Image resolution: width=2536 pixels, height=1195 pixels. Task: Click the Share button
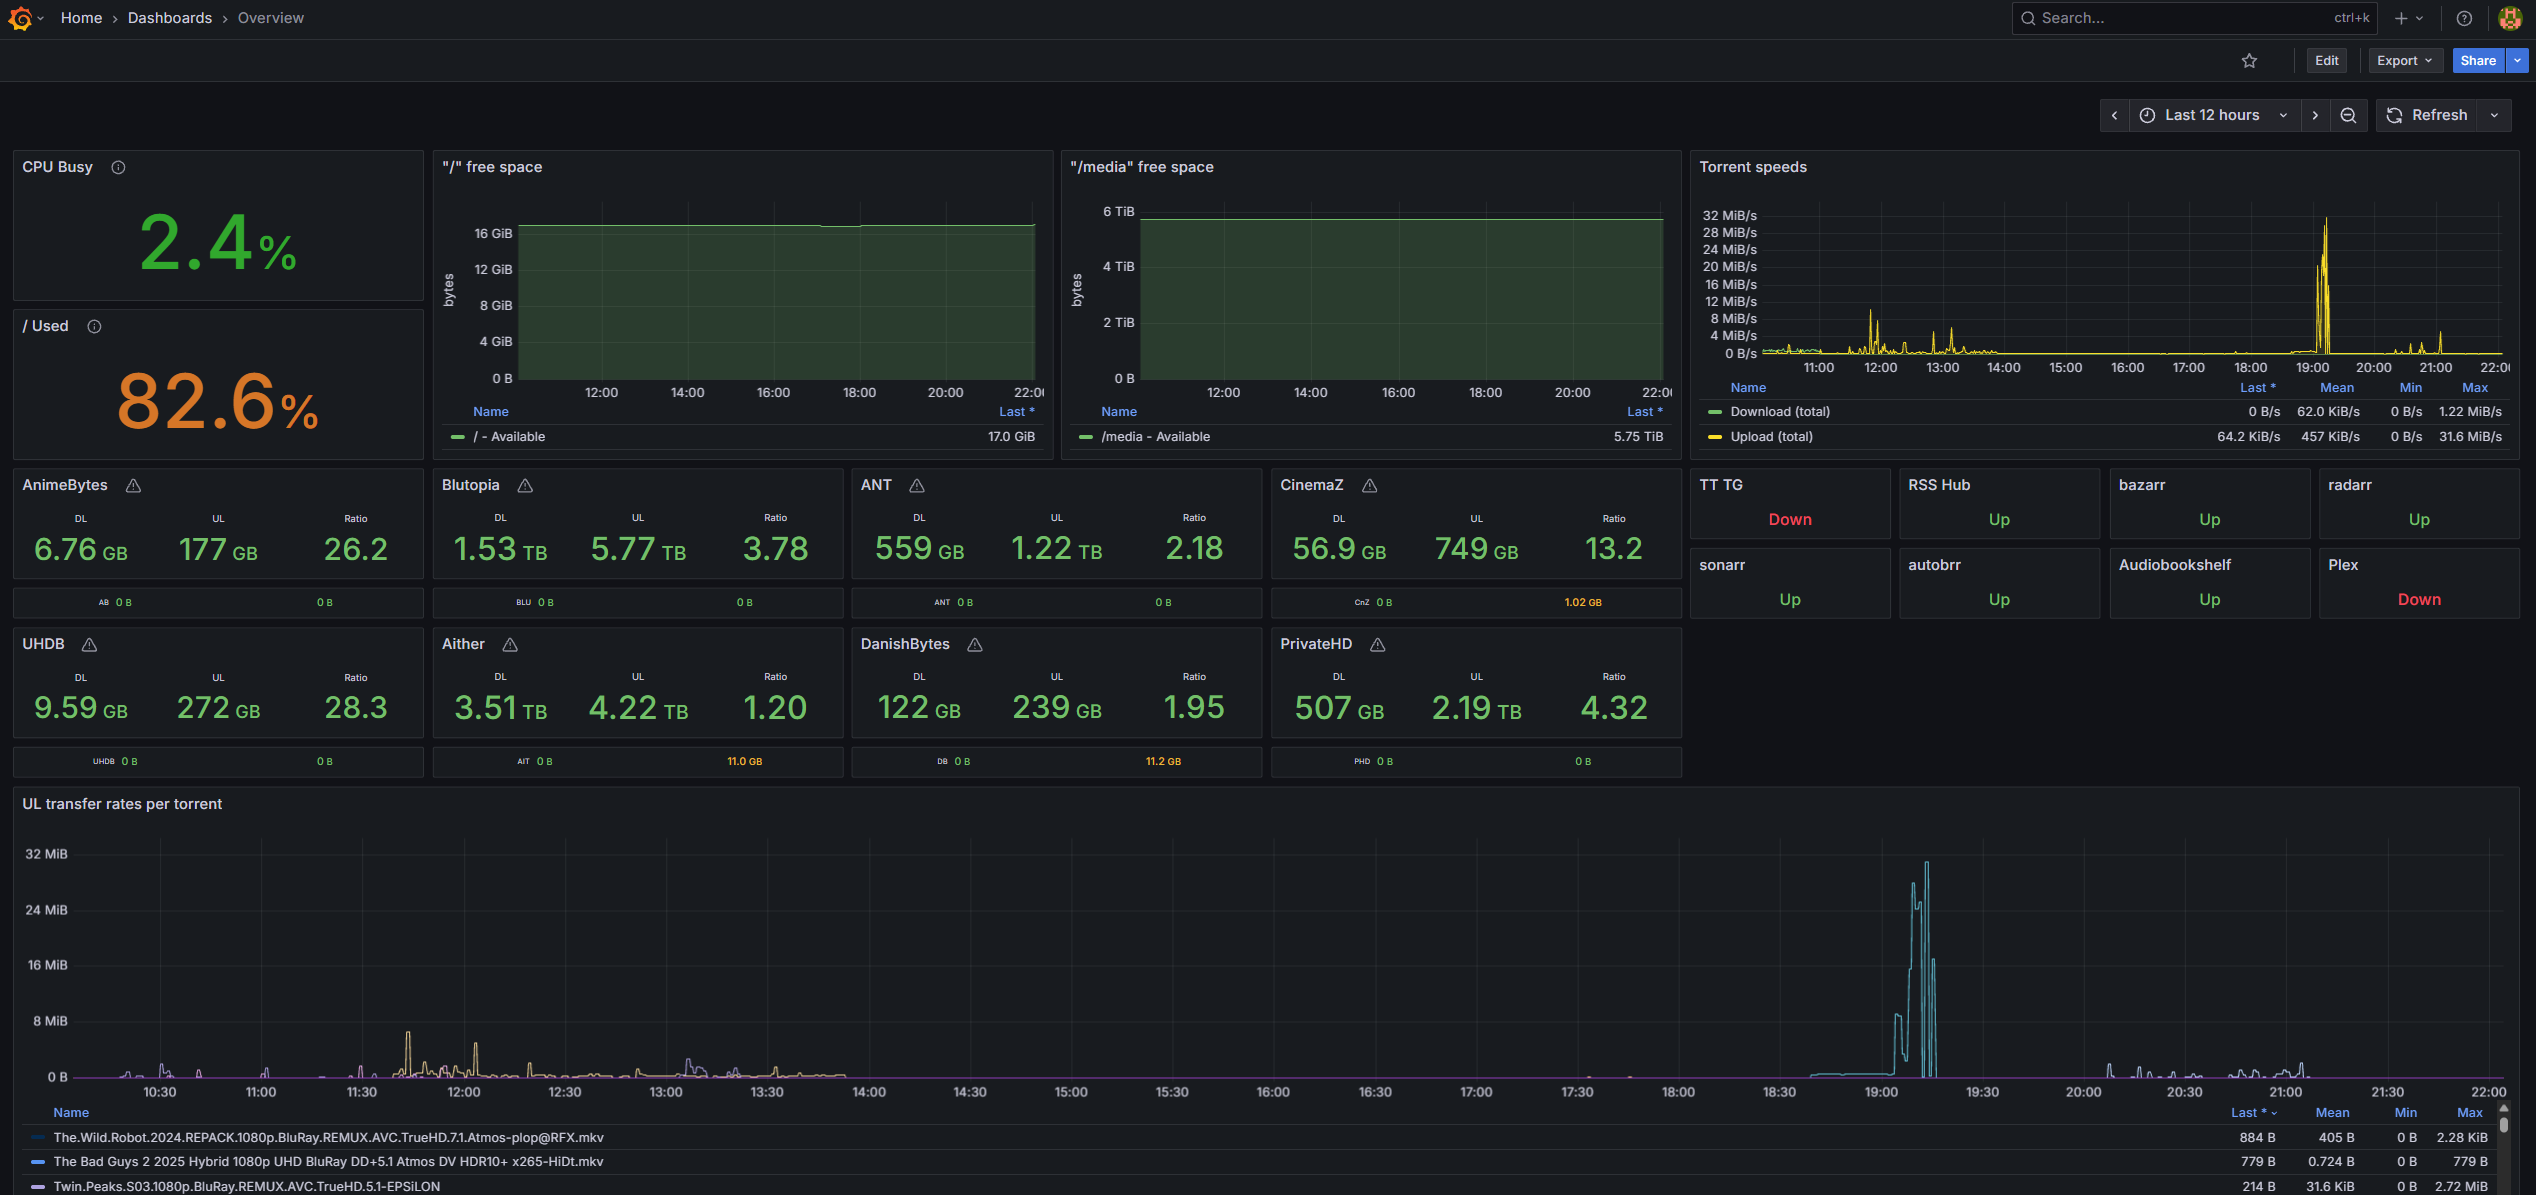(x=2477, y=61)
